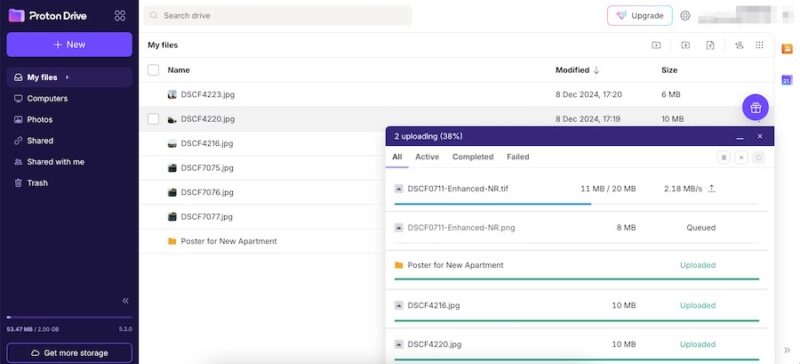The image size is (800, 364).
Task: Click the purple gift offer button
Action: click(755, 107)
